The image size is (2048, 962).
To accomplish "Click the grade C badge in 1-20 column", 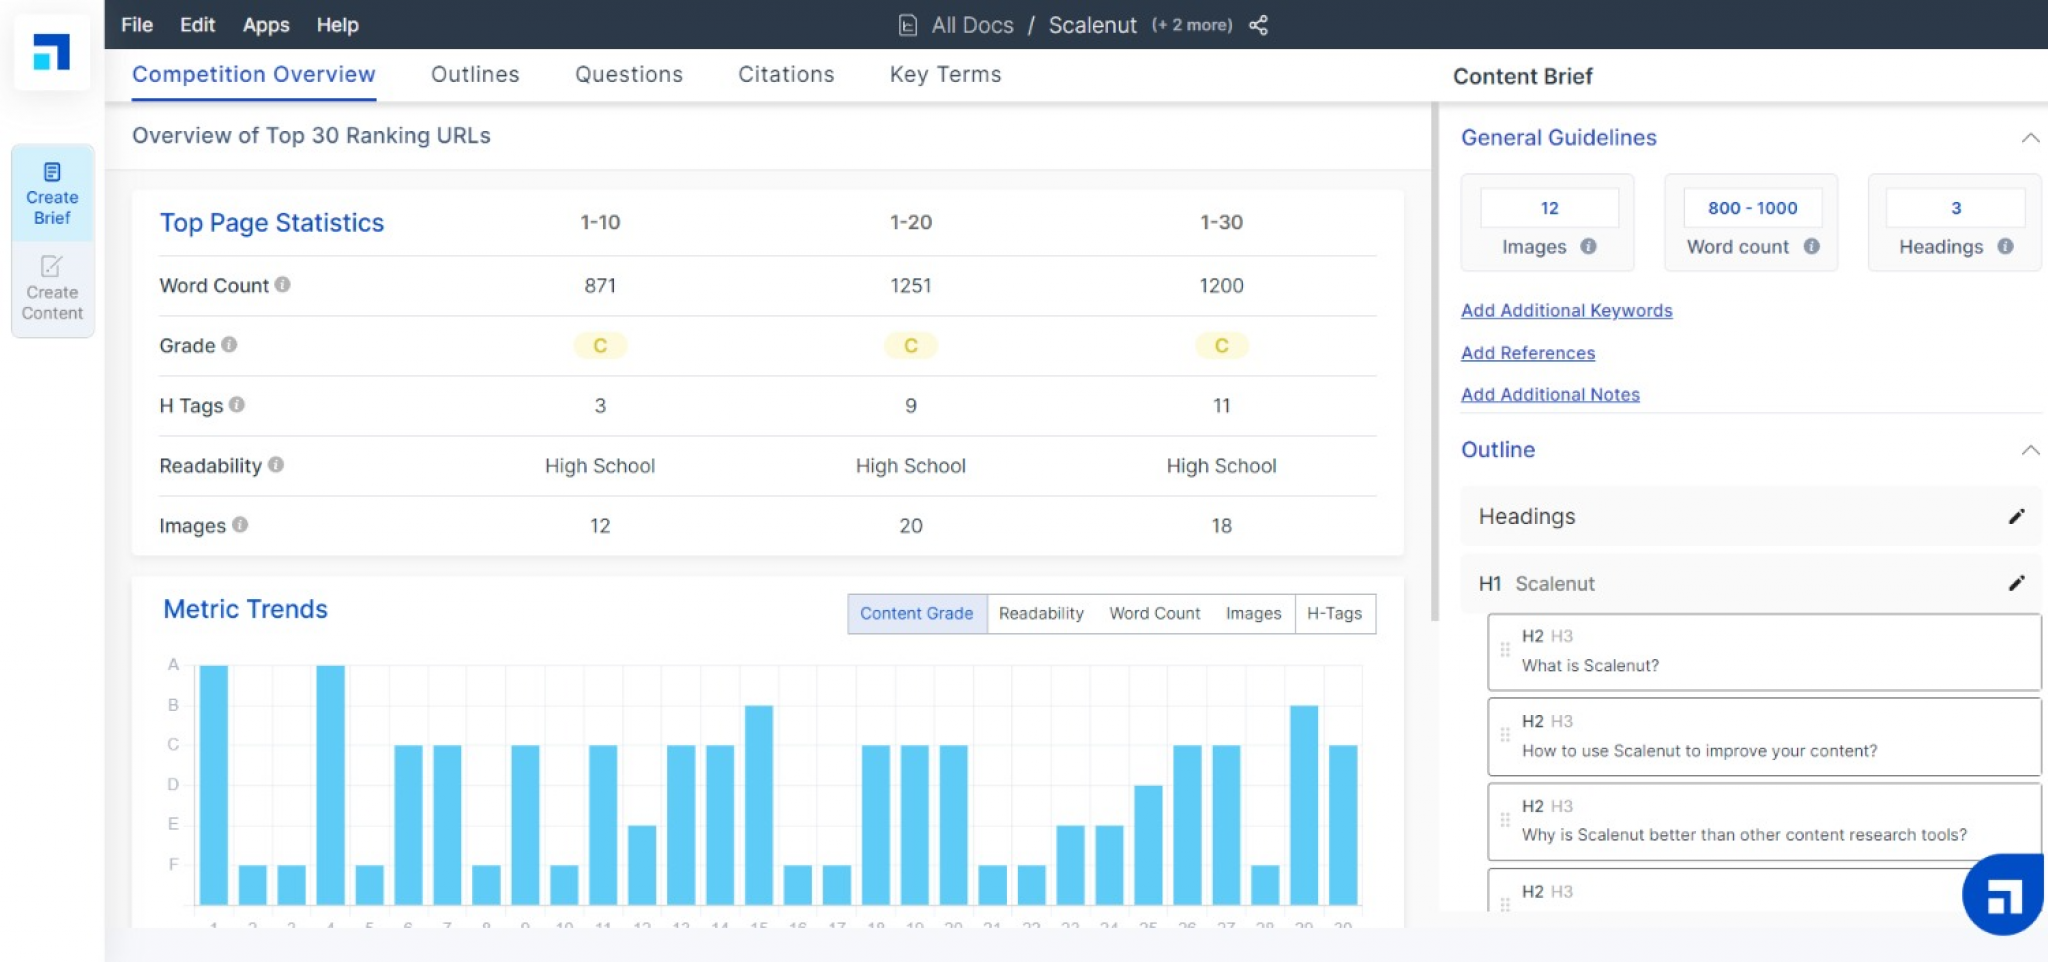I will coord(910,345).
